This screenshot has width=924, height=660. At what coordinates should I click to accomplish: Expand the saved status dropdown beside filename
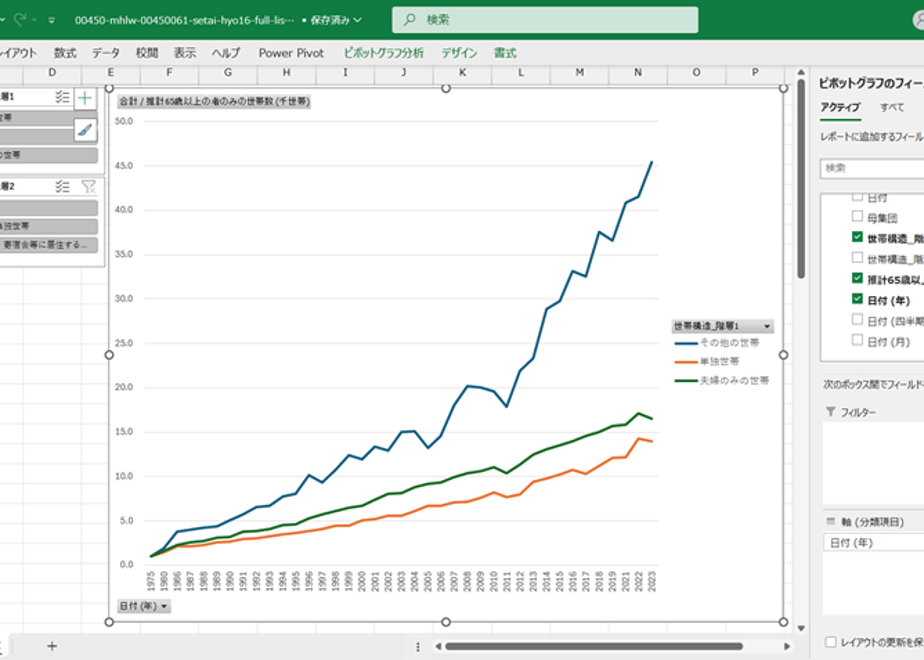click(358, 20)
